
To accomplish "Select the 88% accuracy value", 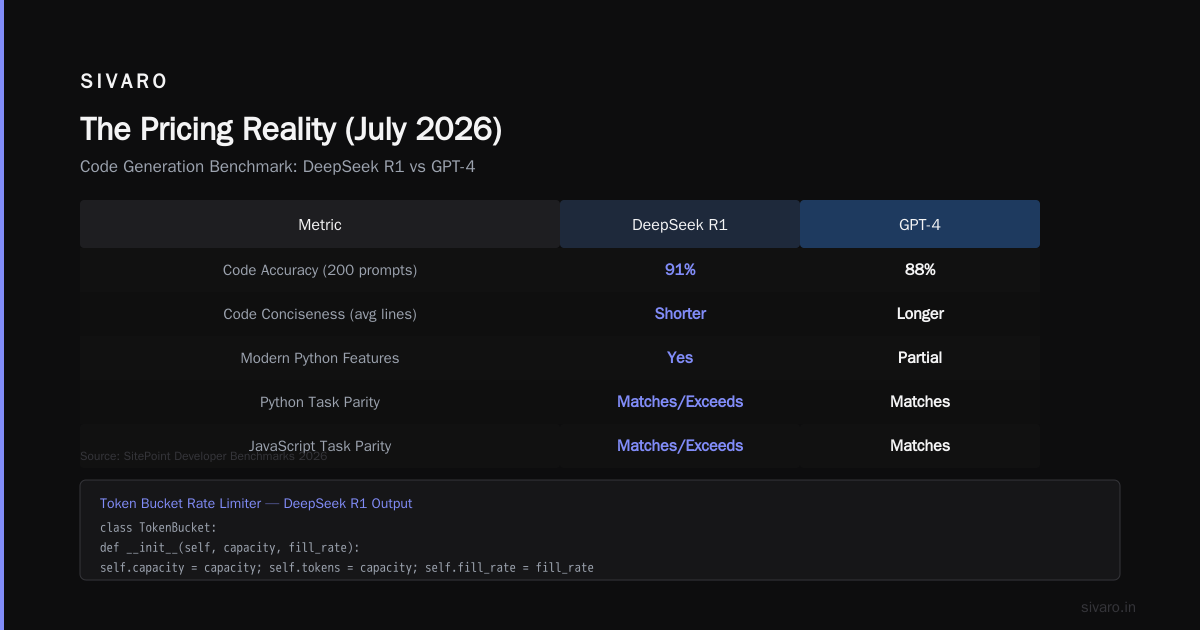I will coord(920,270).
